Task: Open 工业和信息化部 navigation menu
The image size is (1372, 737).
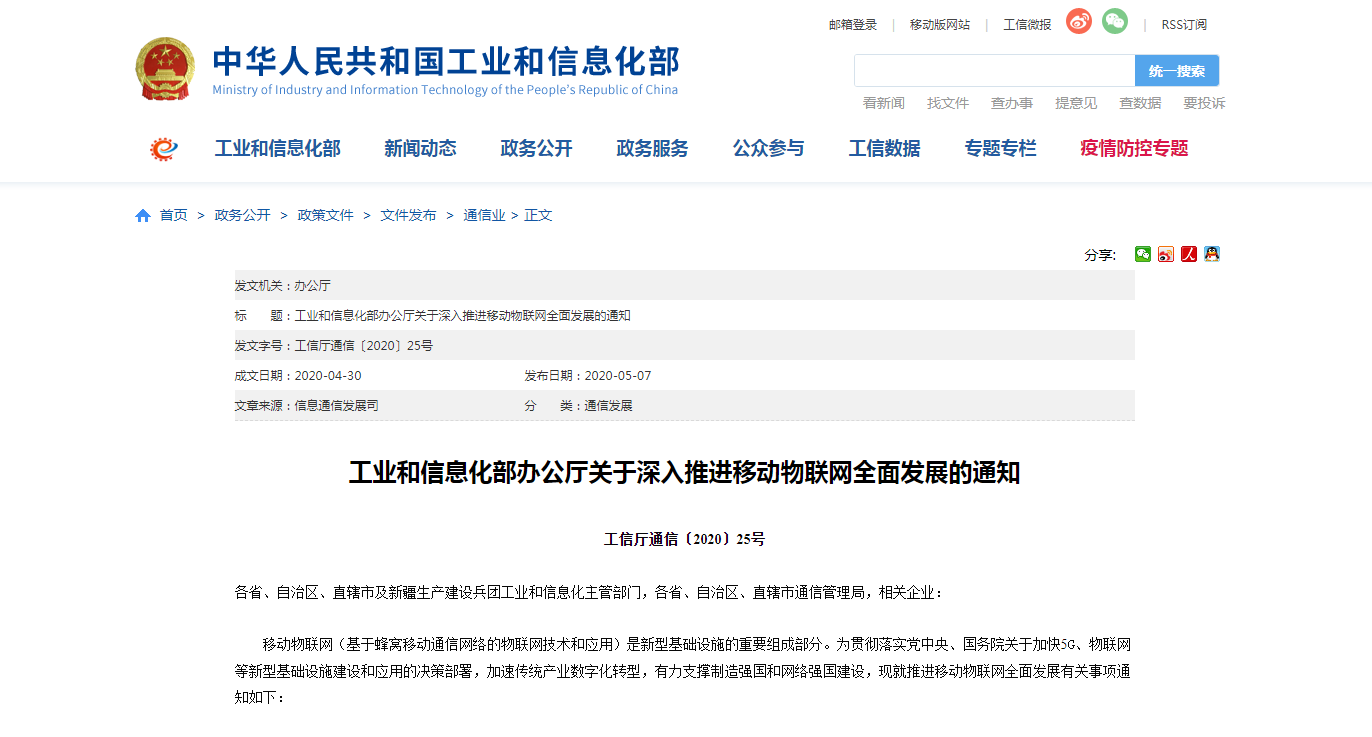Action: point(278,149)
